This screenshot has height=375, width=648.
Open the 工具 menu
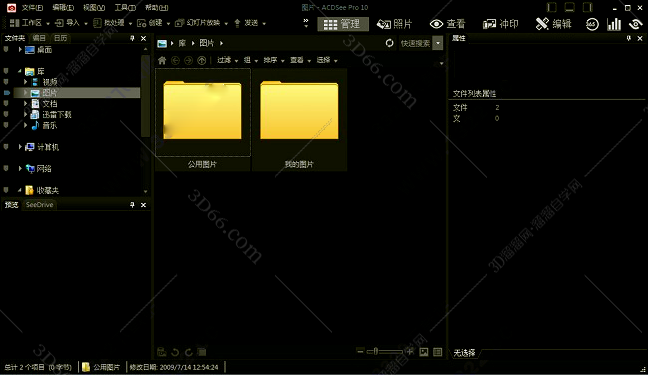click(x=125, y=7)
